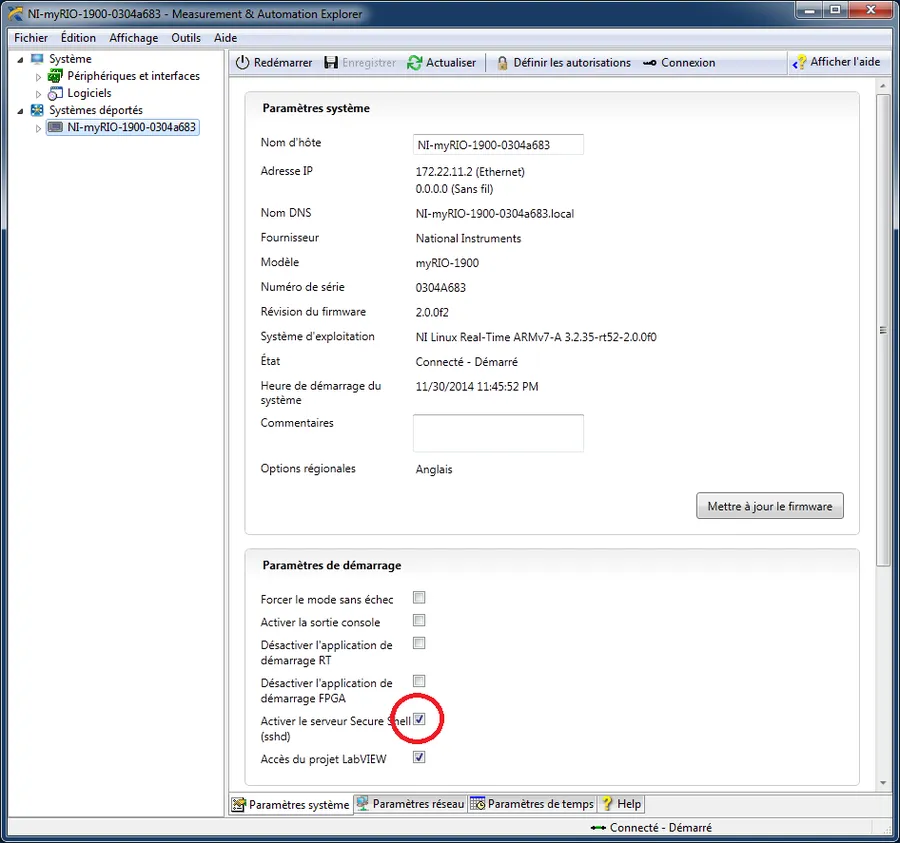Open the Affichage menu
The image size is (900, 843).
pos(134,38)
